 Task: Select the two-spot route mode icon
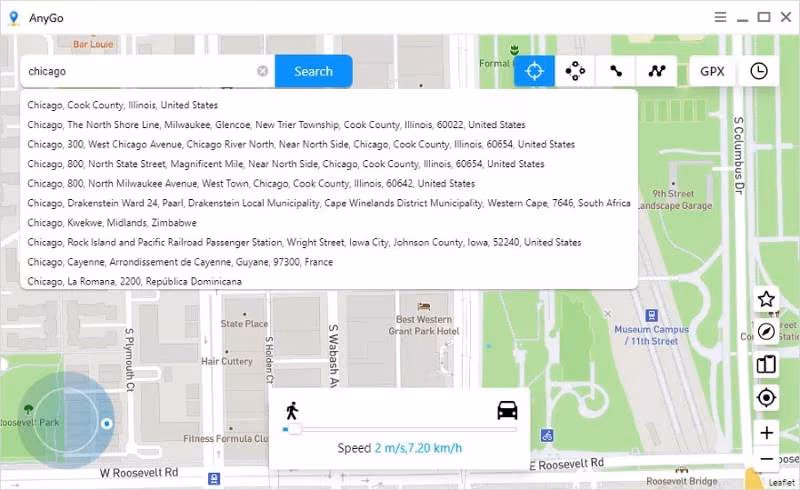(616, 71)
